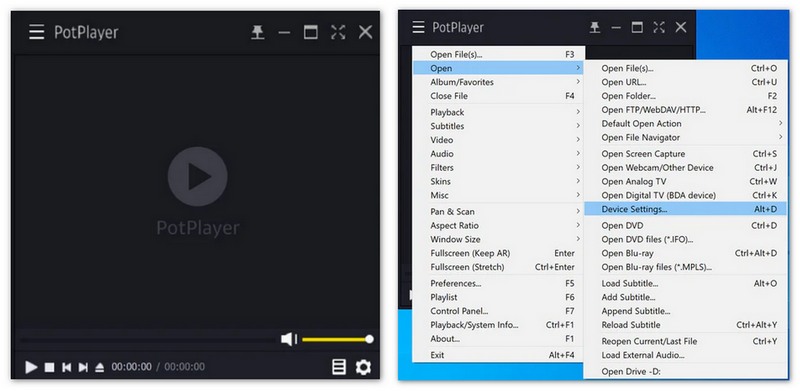This screenshot has height=391, width=800.
Task: Select Fullscreen (Keep AR)
Action: tap(498, 253)
